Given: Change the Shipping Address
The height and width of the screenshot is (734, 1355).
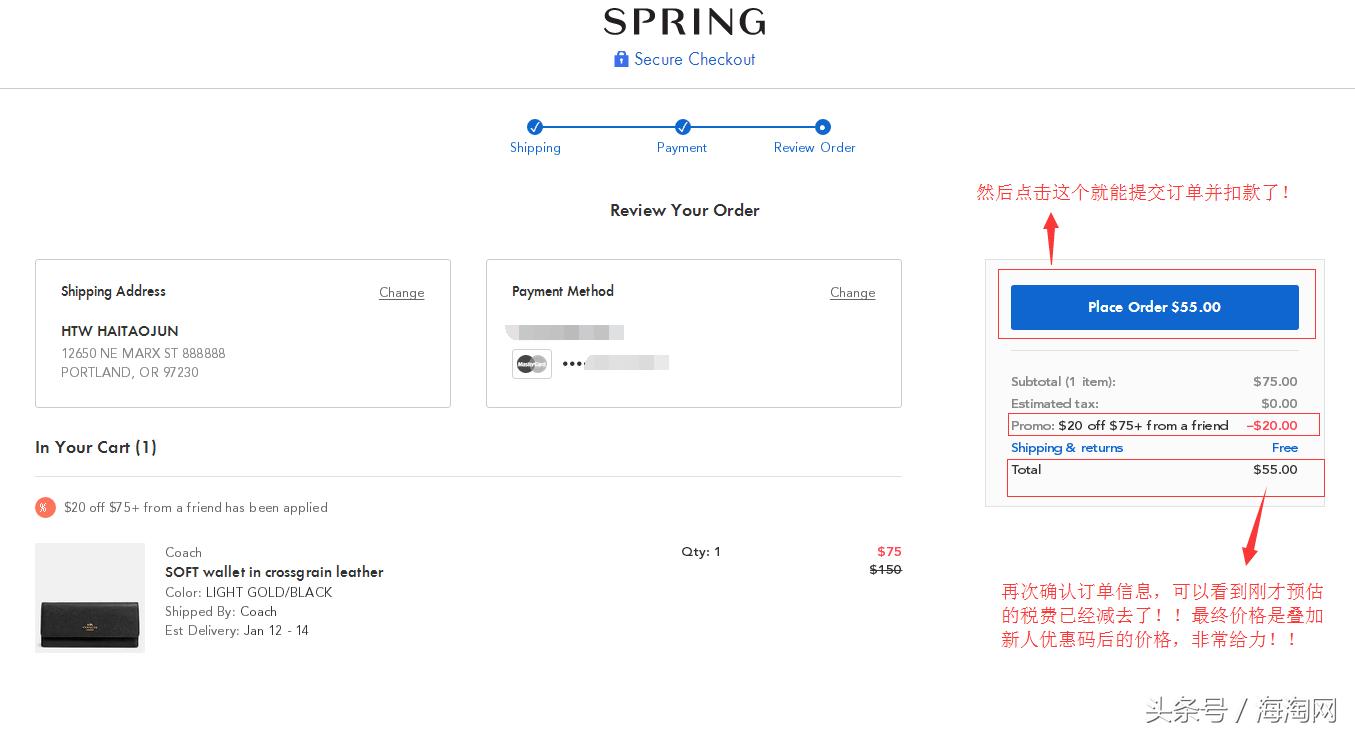Looking at the screenshot, I should 402,293.
